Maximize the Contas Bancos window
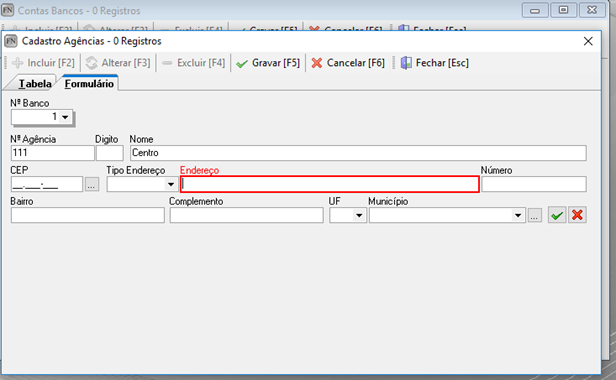The image size is (616, 380). click(563, 10)
